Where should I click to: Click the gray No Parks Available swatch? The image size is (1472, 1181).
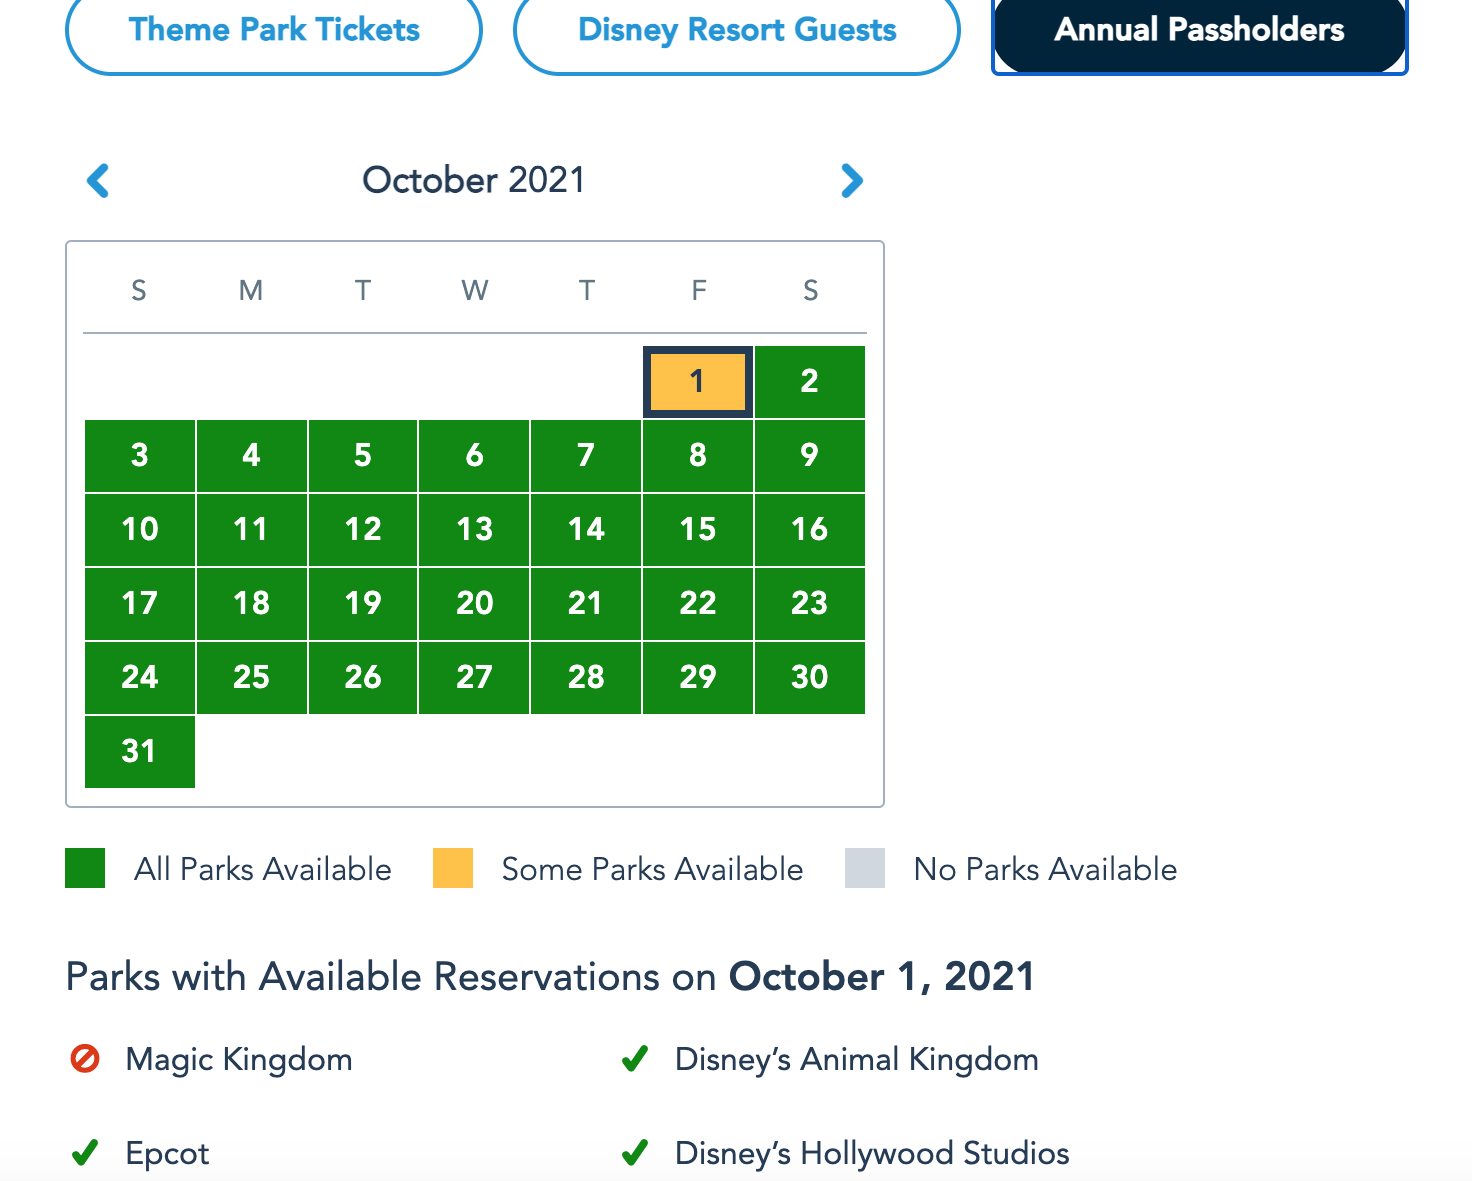865,868
